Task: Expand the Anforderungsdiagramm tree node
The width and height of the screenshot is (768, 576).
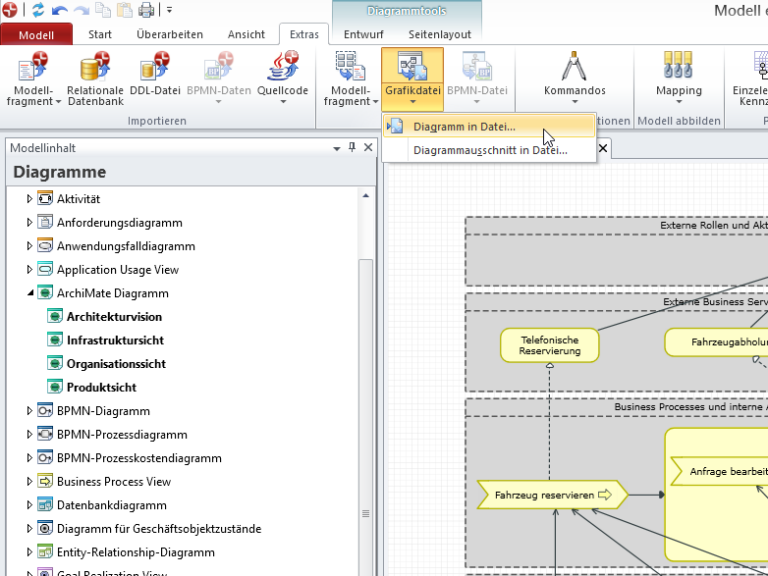Action: (29, 222)
